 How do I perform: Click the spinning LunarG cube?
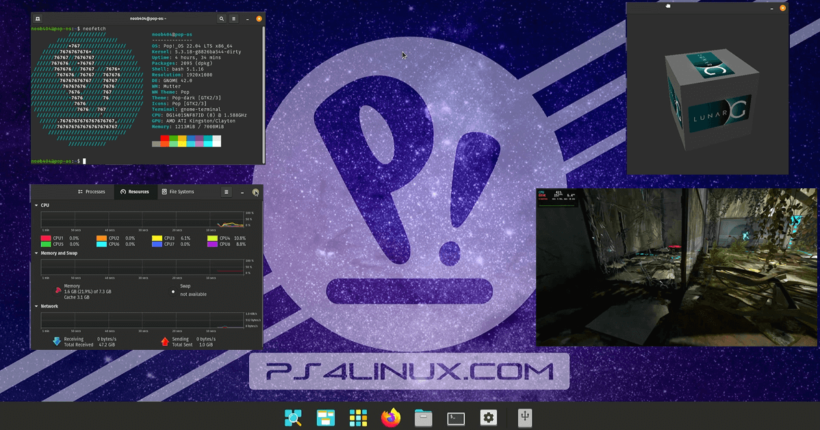pyautogui.click(x=712, y=98)
